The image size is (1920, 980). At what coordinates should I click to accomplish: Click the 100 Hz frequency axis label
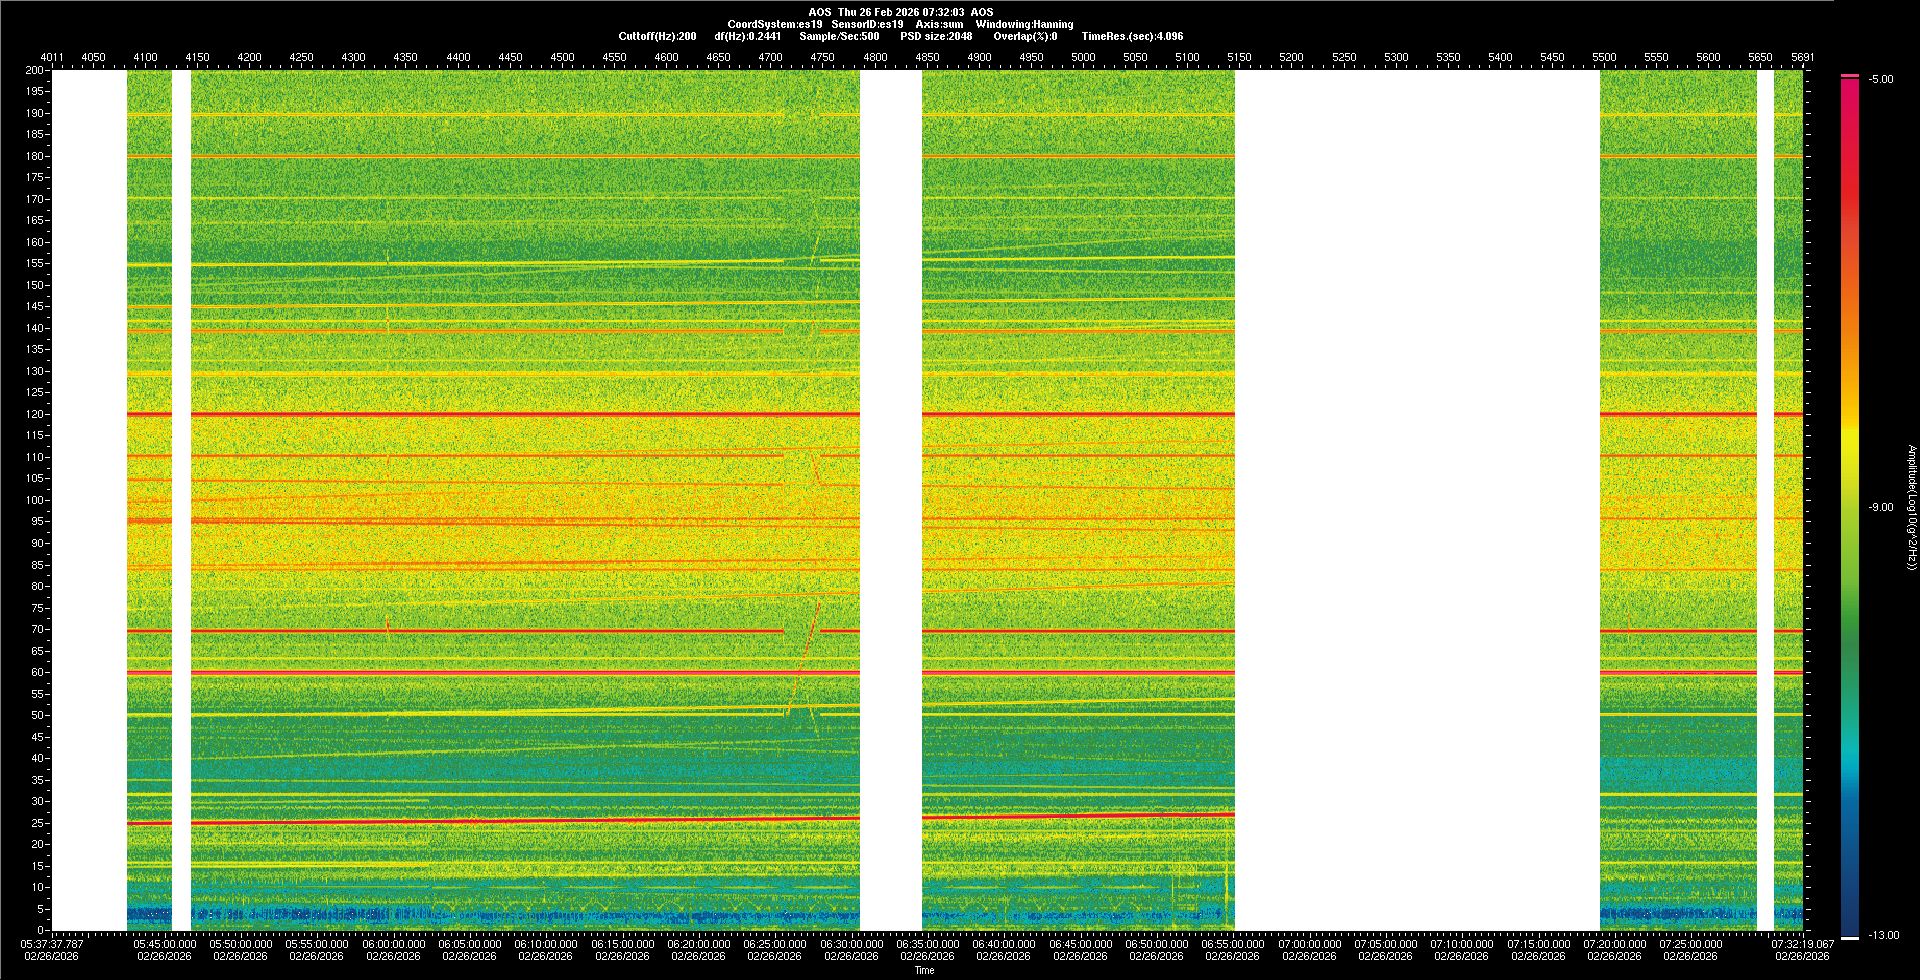point(35,500)
